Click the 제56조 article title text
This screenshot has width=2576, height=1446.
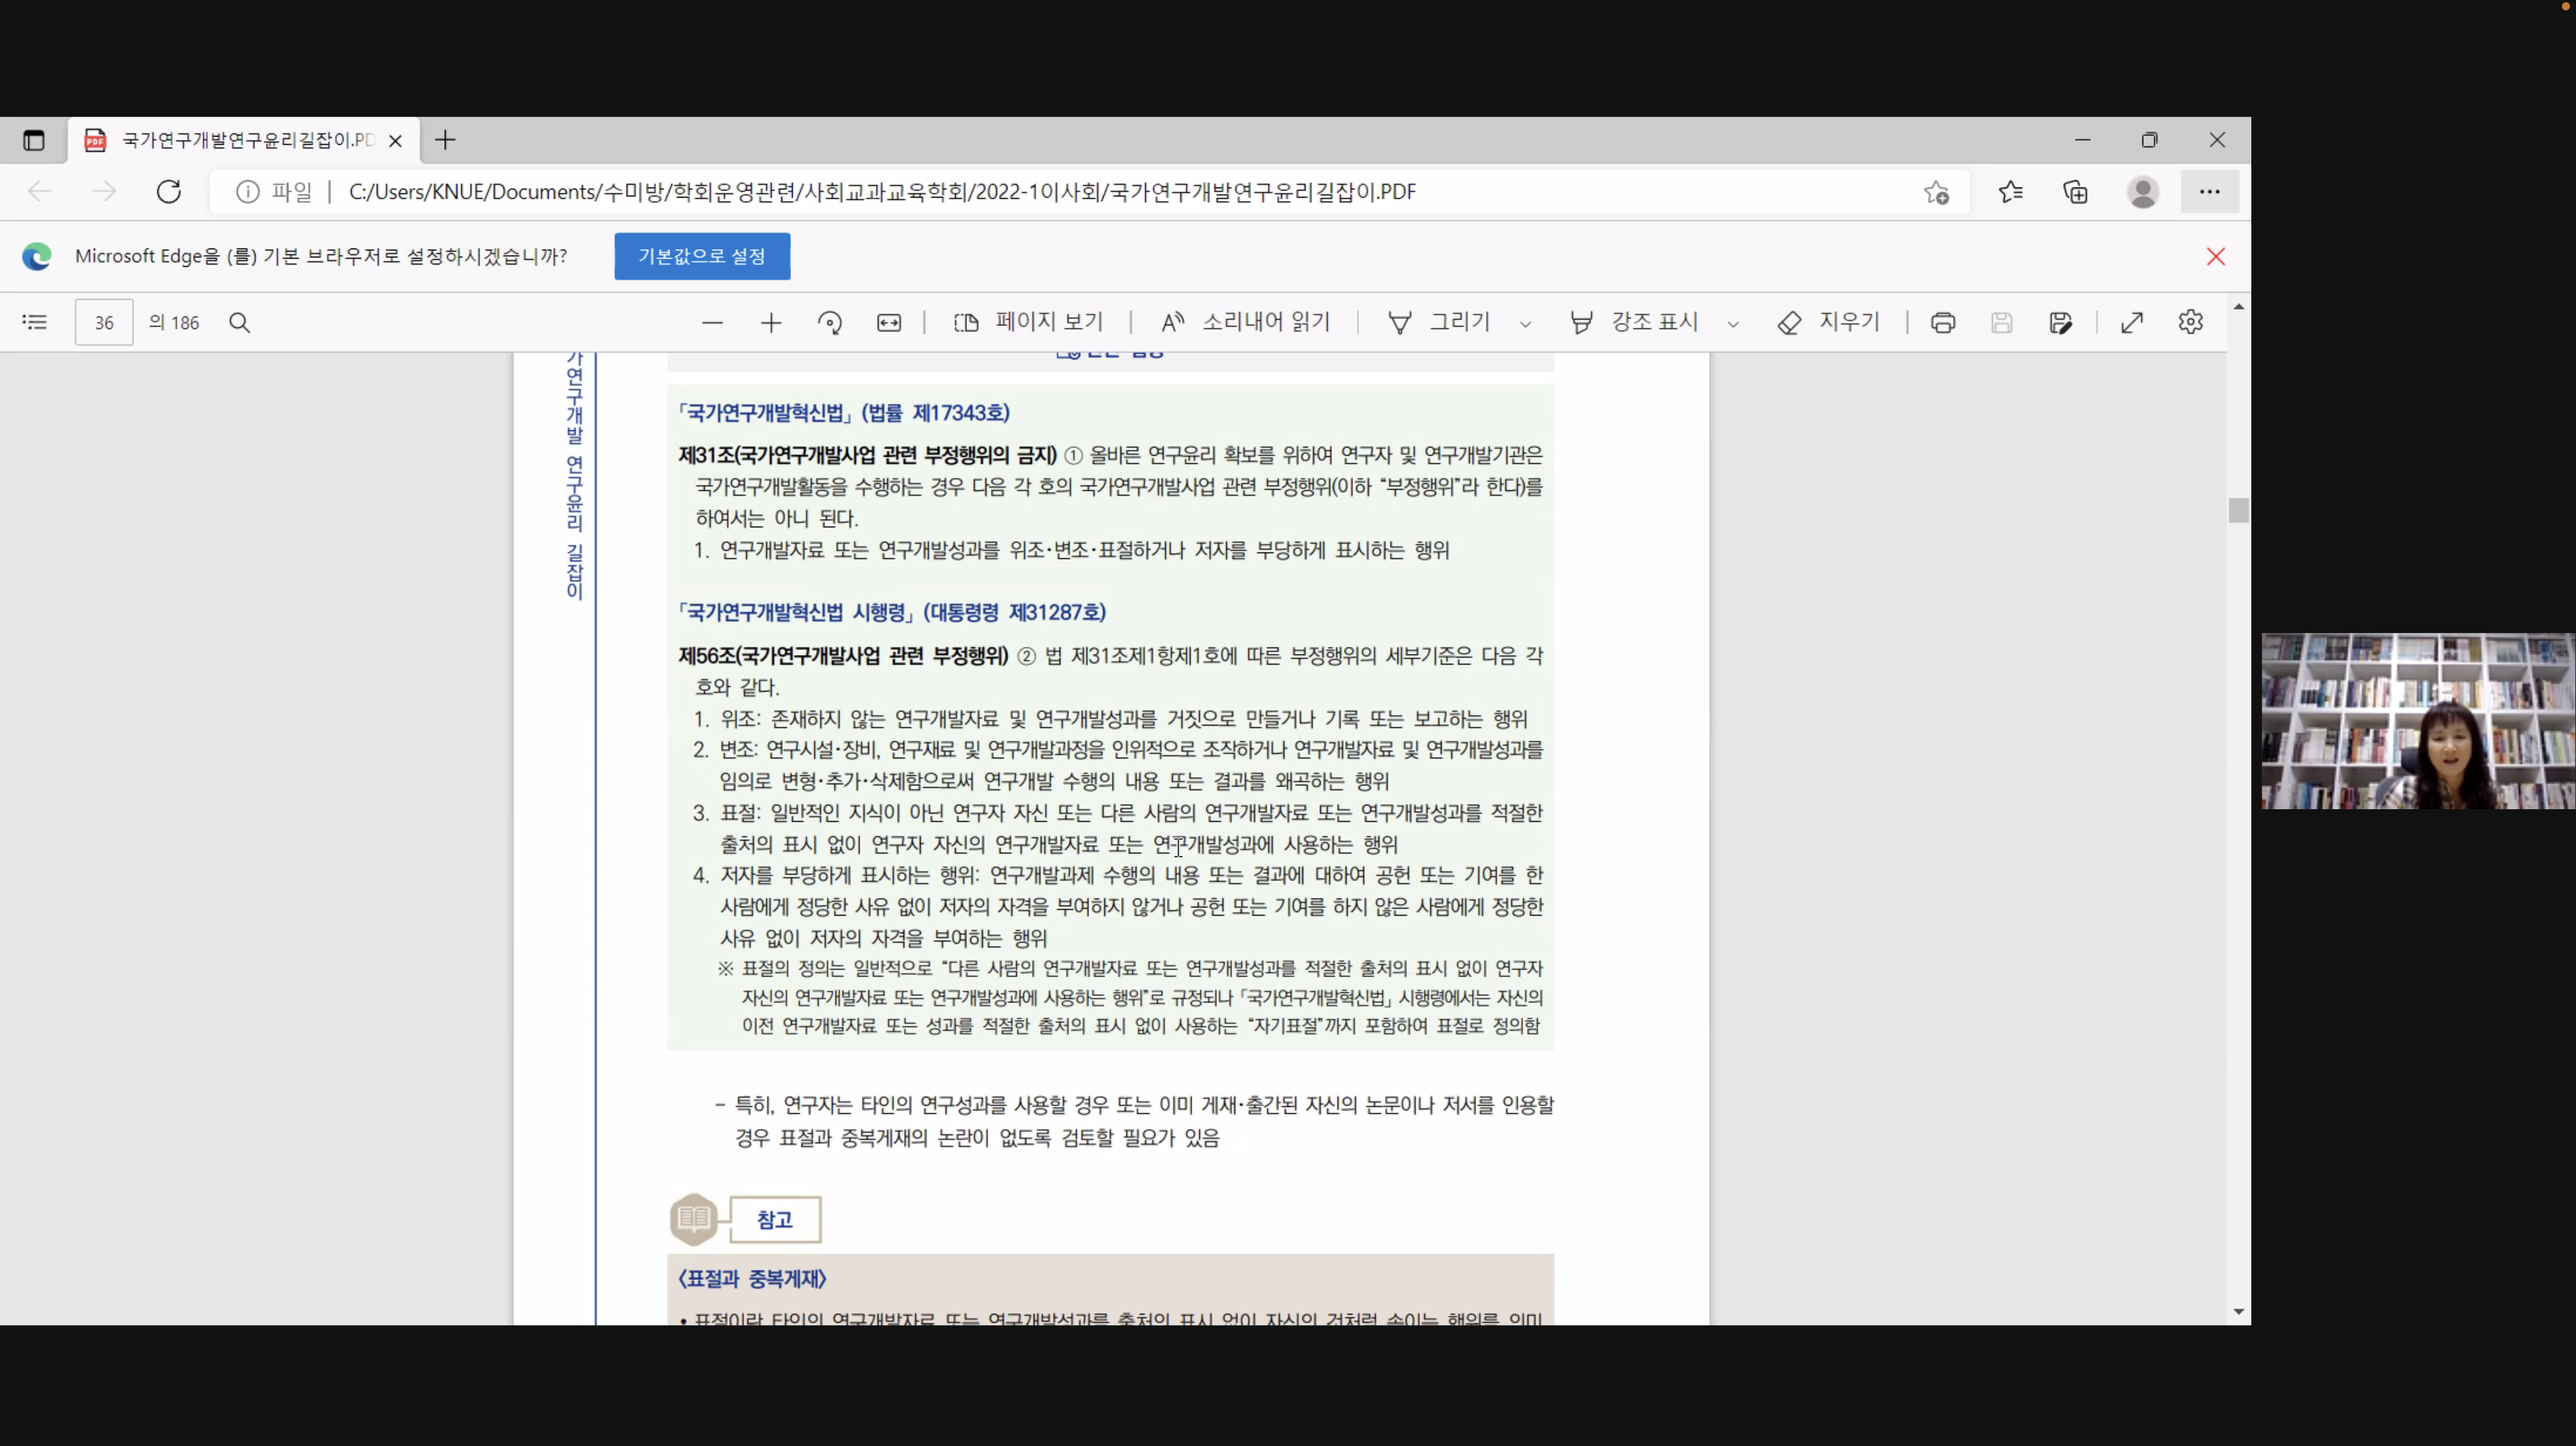point(843,656)
